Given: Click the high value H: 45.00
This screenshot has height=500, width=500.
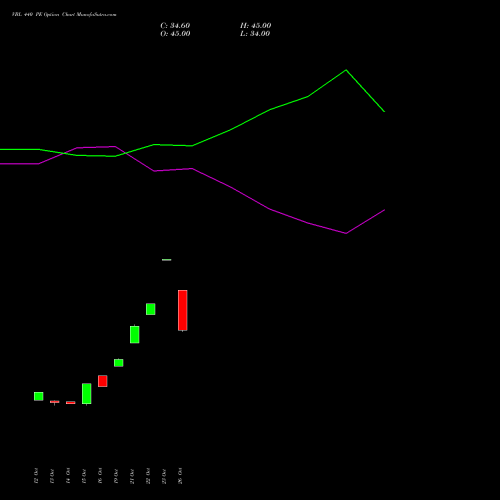Looking at the screenshot, I should (255, 26).
